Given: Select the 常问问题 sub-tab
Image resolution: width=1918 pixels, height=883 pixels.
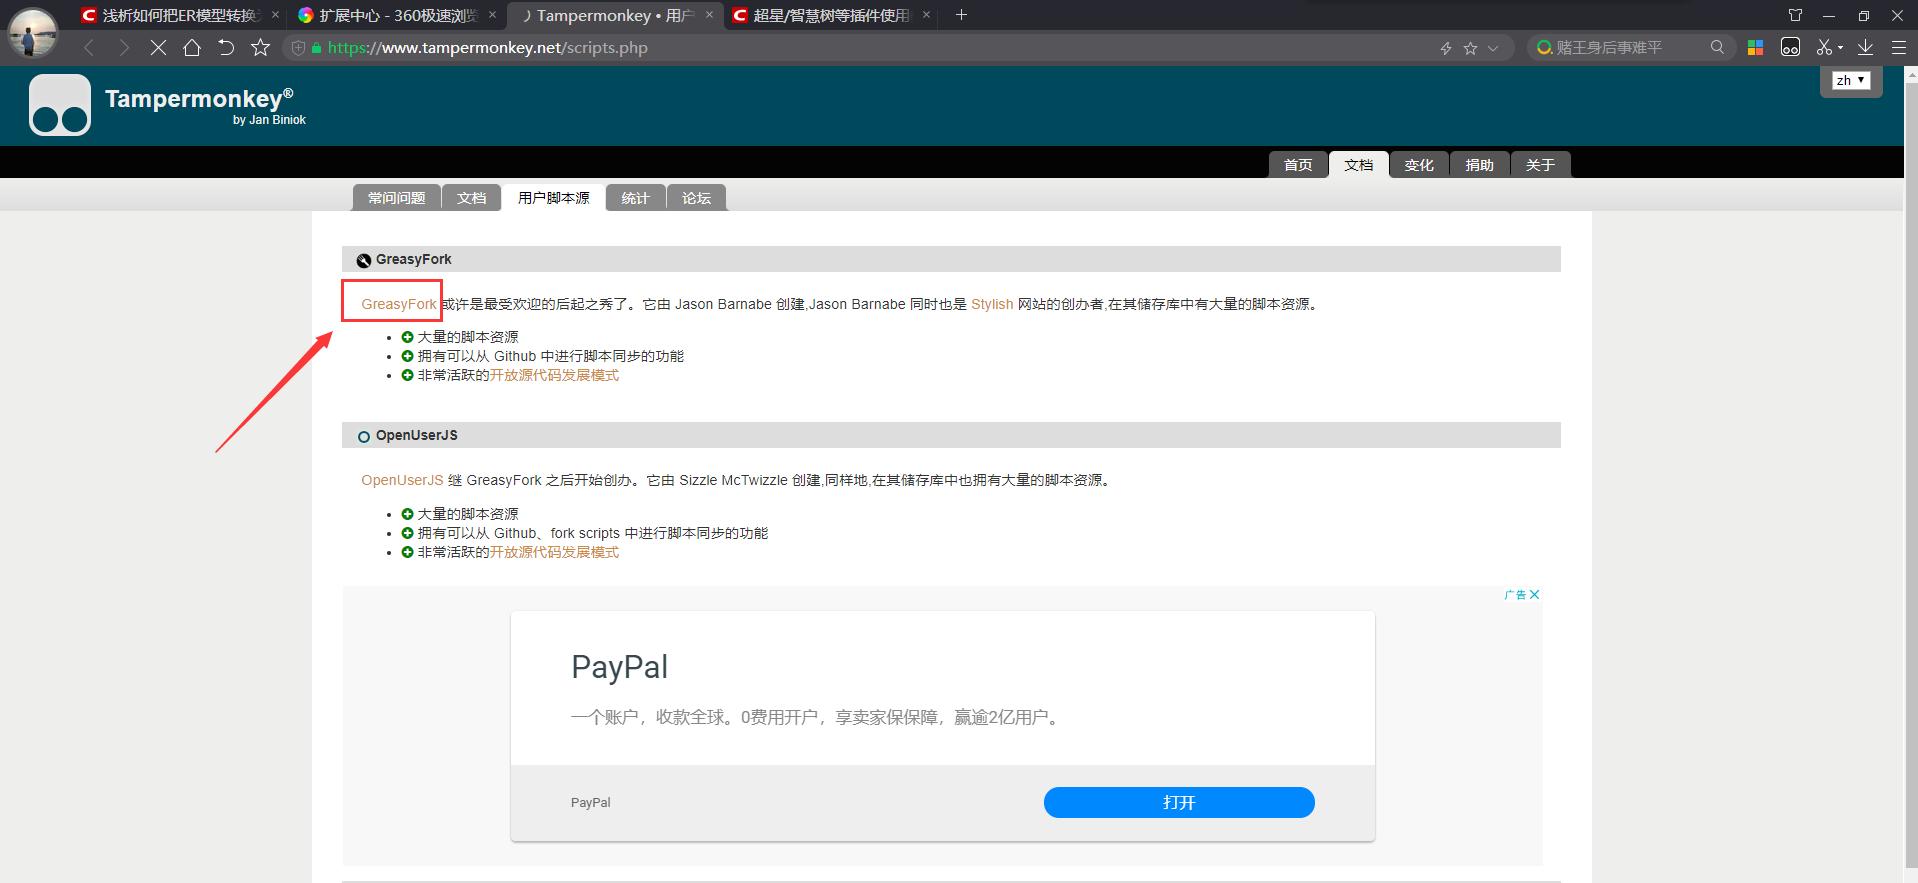Looking at the screenshot, I should point(397,198).
